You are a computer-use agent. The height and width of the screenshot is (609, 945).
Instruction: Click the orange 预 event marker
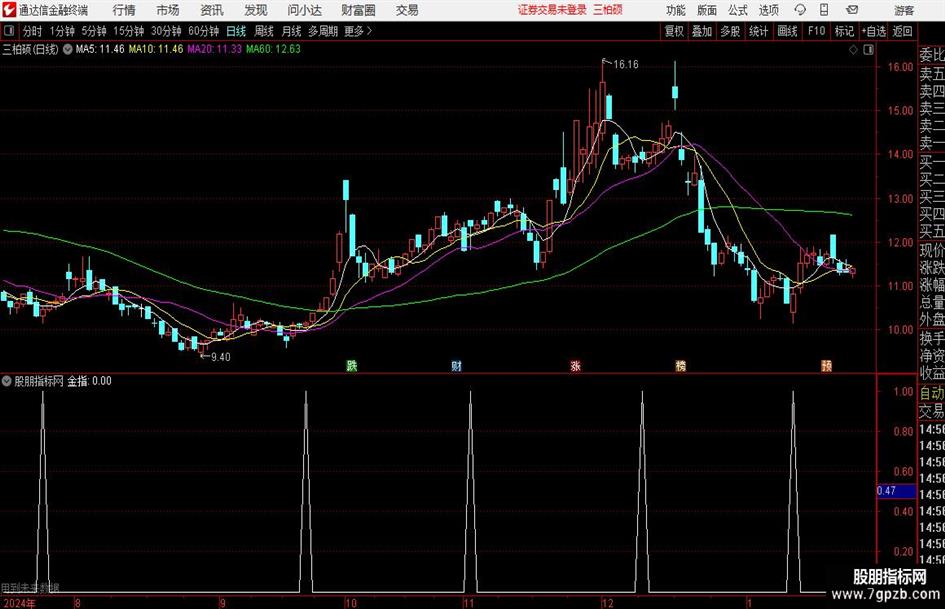coord(826,366)
